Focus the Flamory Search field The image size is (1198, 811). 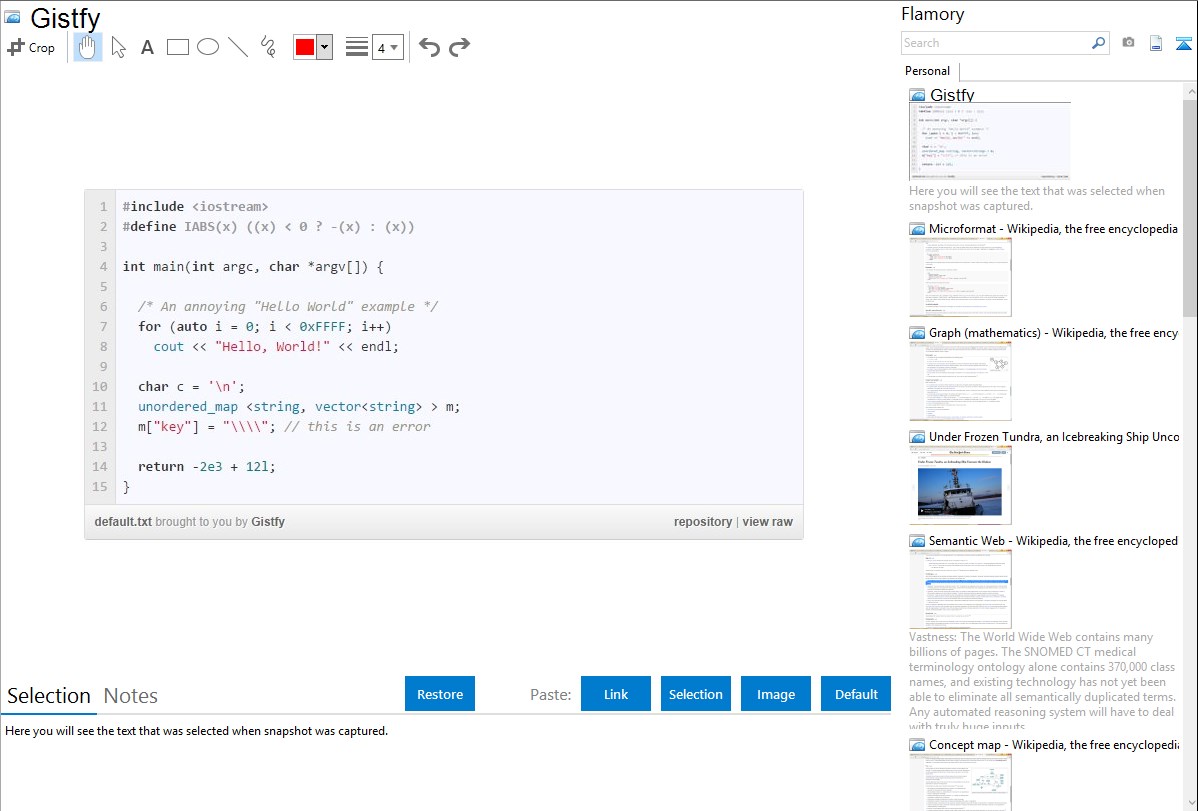point(996,43)
